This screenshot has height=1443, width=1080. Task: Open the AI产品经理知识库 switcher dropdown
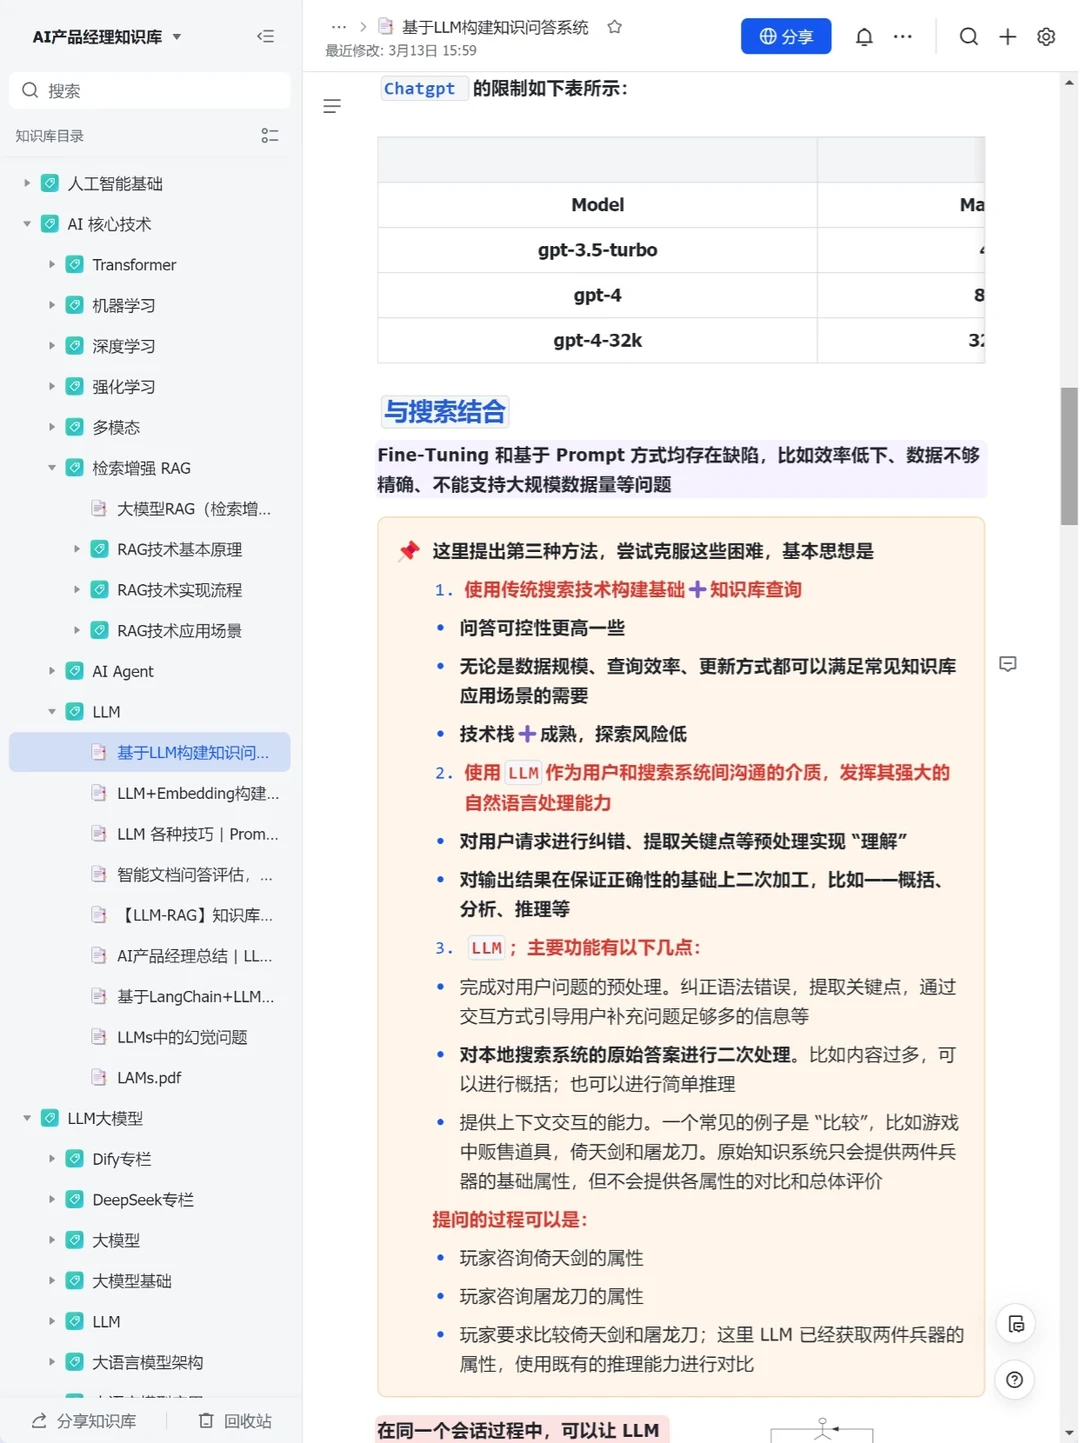click(x=176, y=36)
